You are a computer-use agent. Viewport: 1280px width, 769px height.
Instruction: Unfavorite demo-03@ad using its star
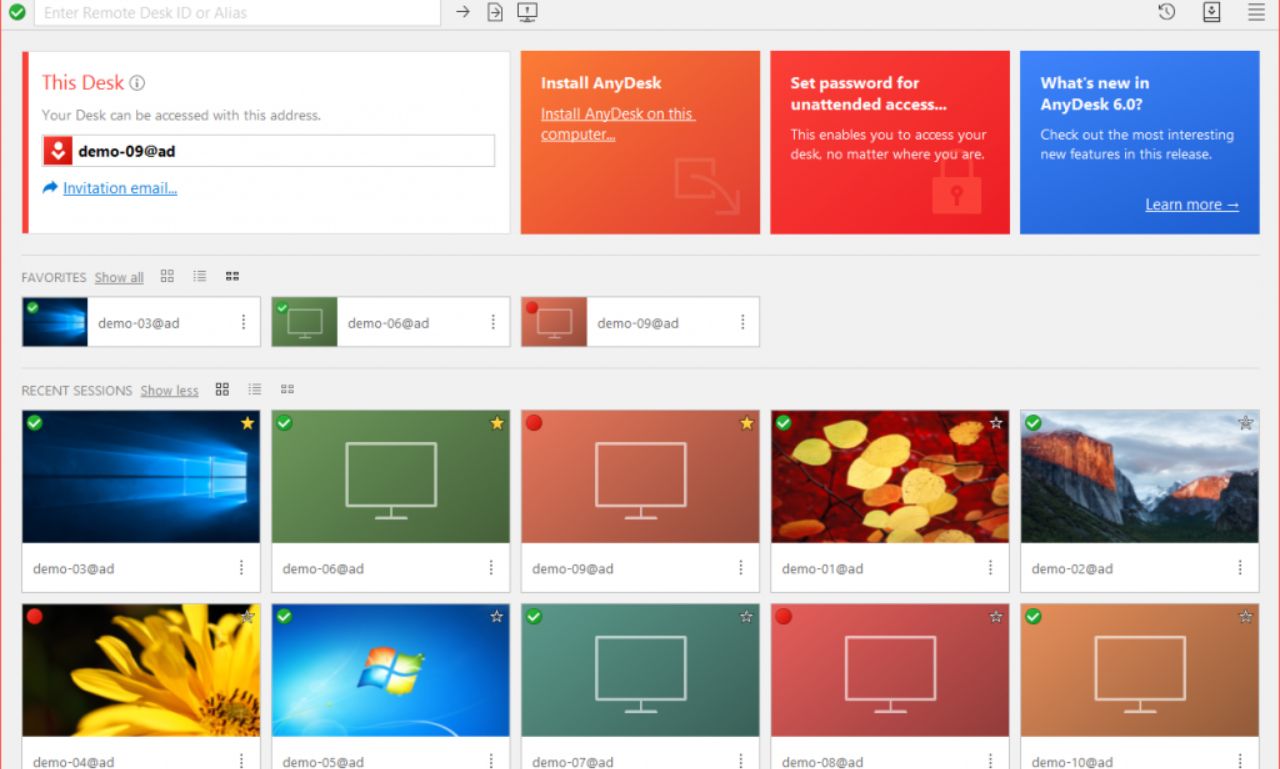[x=247, y=423]
